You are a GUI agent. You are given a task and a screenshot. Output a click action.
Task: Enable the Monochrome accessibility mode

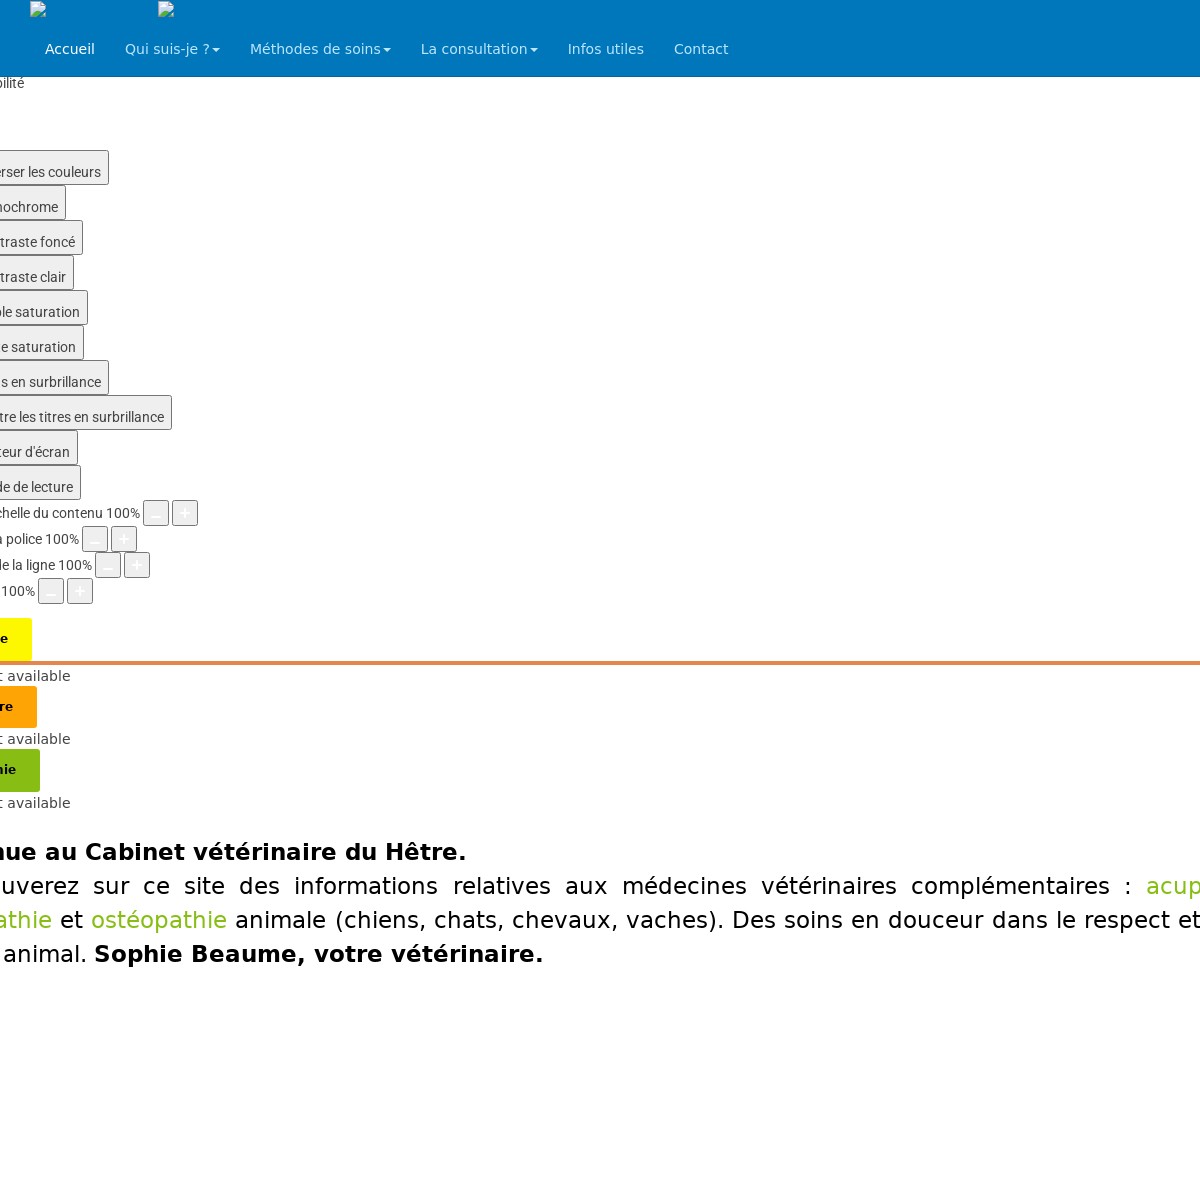31,203
